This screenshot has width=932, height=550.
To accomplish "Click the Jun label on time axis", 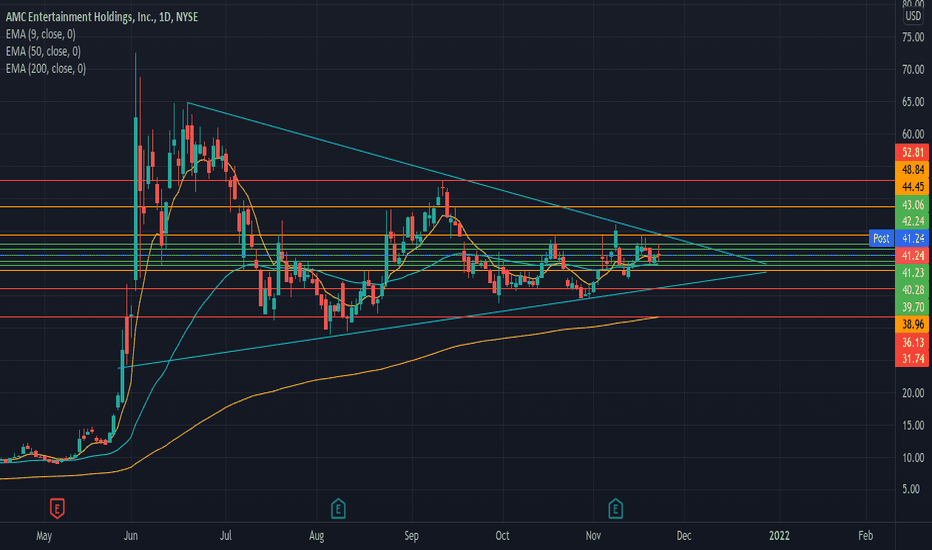I will point(131,536).
